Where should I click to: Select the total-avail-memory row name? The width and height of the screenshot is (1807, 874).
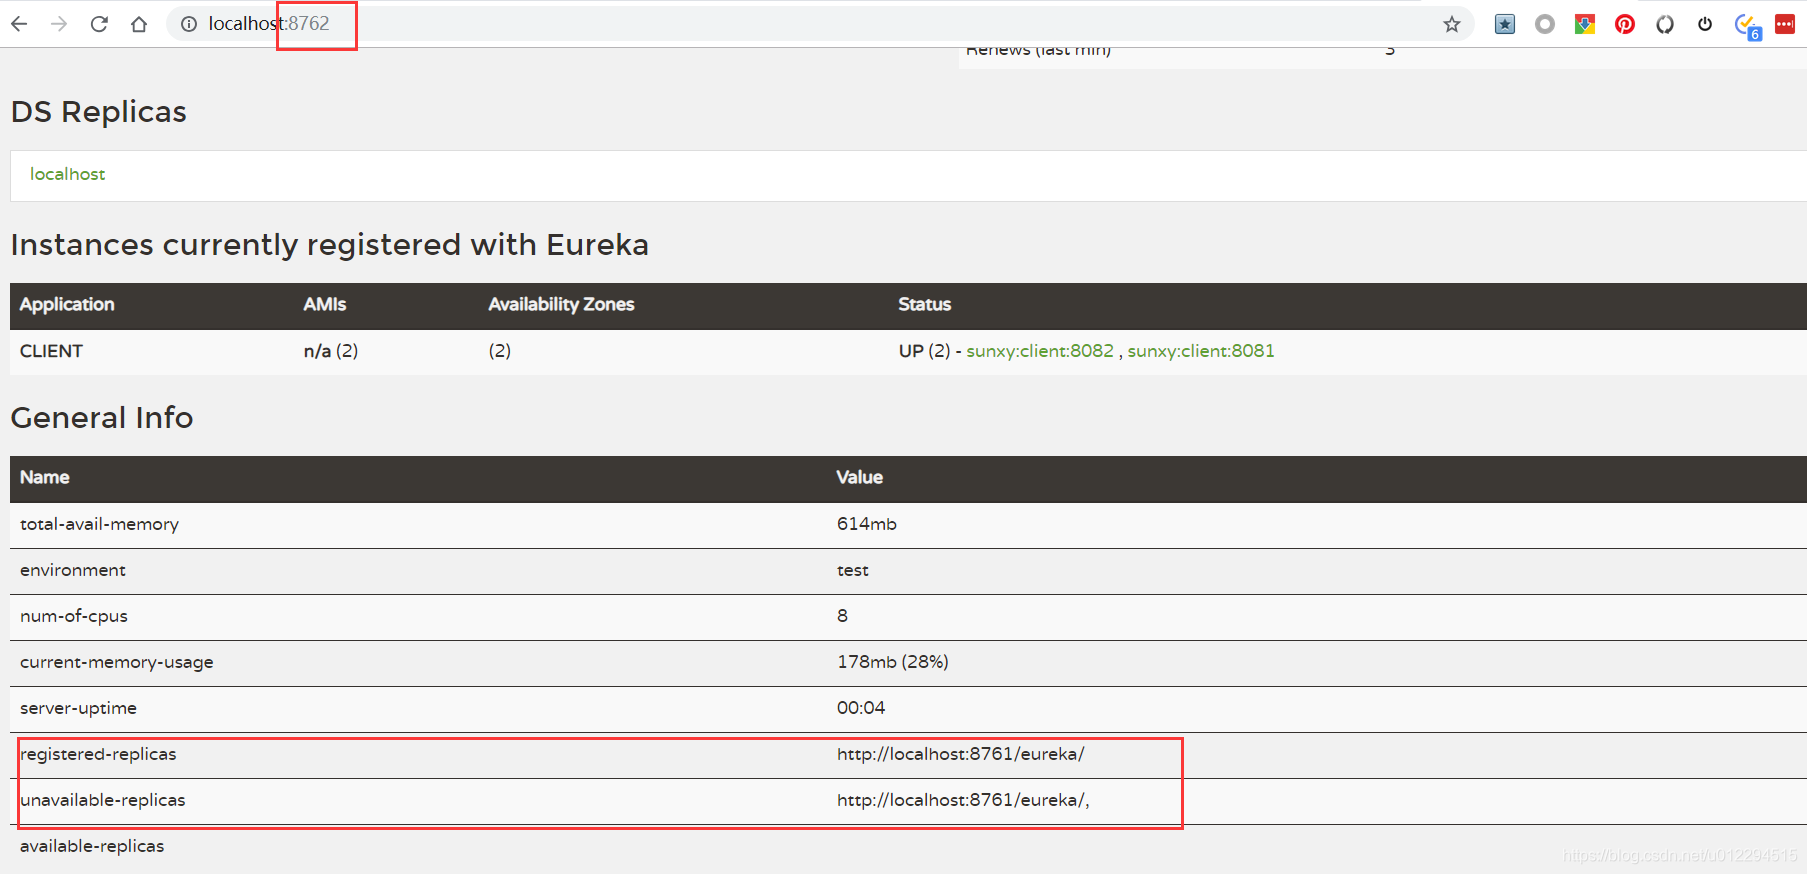click(x=99, y=524)
